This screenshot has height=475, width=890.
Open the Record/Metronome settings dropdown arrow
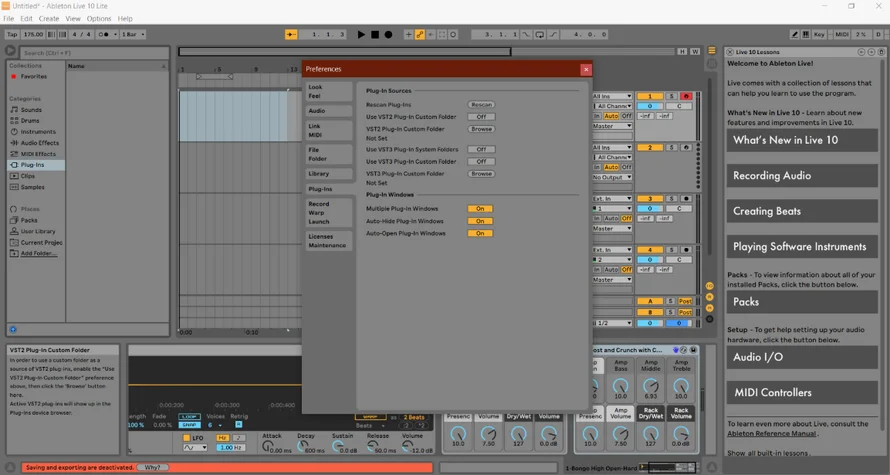click(x=115, y=35)
